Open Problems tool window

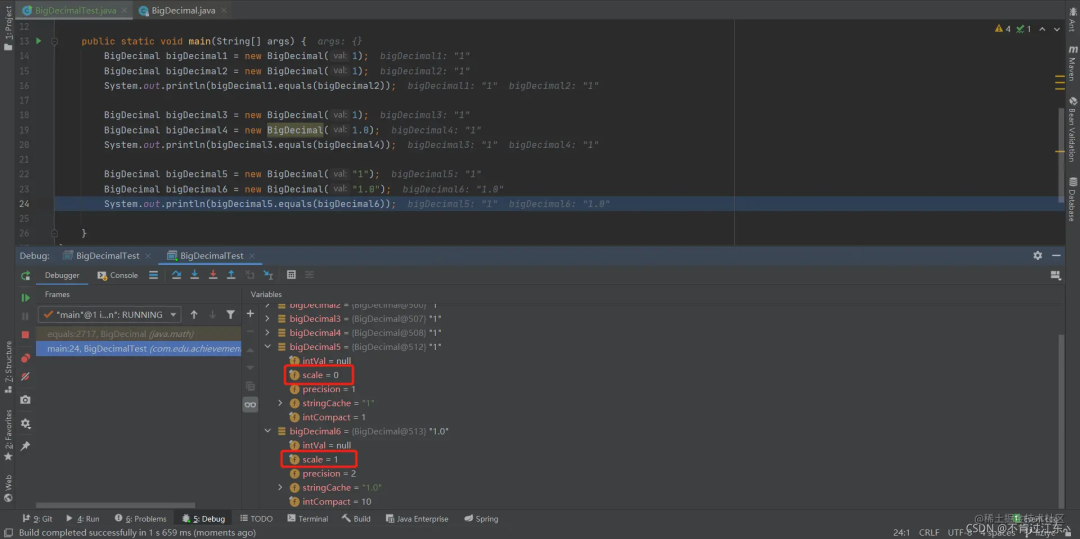(x=141, y=519)
